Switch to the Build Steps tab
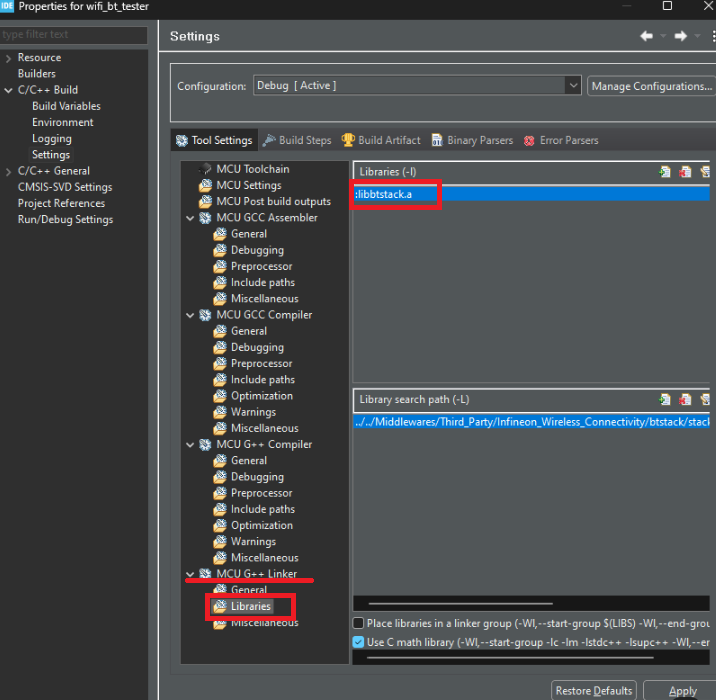 [x=297, y=140]
